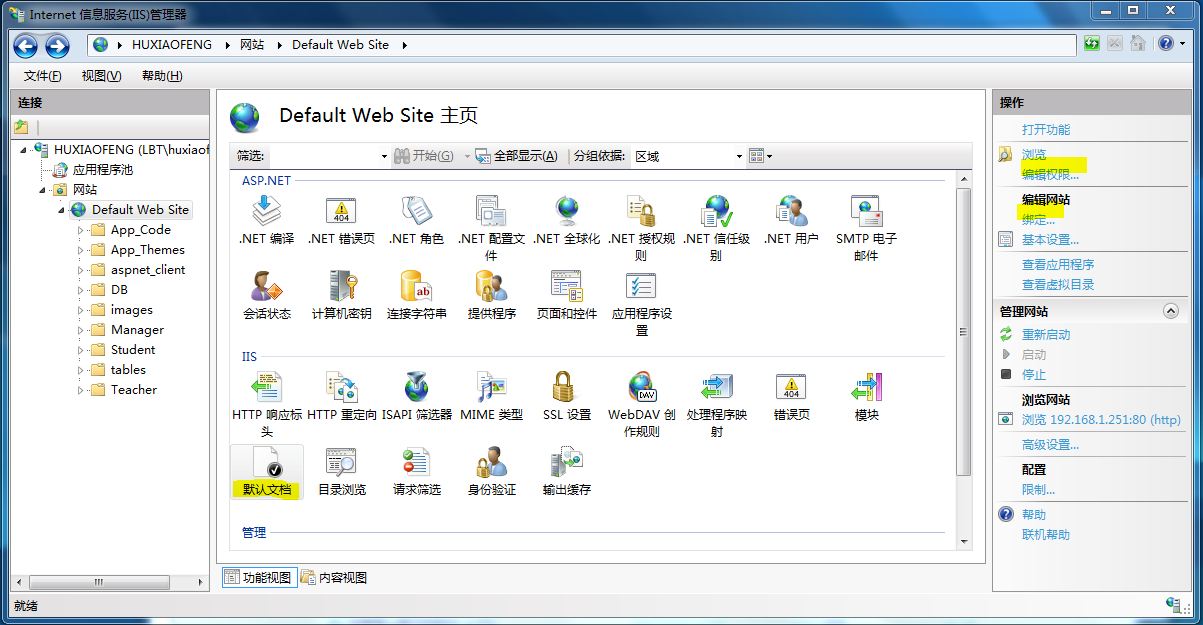Screen dimensions: 1203x625
Task: Stop the website using 停止
Action: pyautogui.click(x=1035, y=375)
